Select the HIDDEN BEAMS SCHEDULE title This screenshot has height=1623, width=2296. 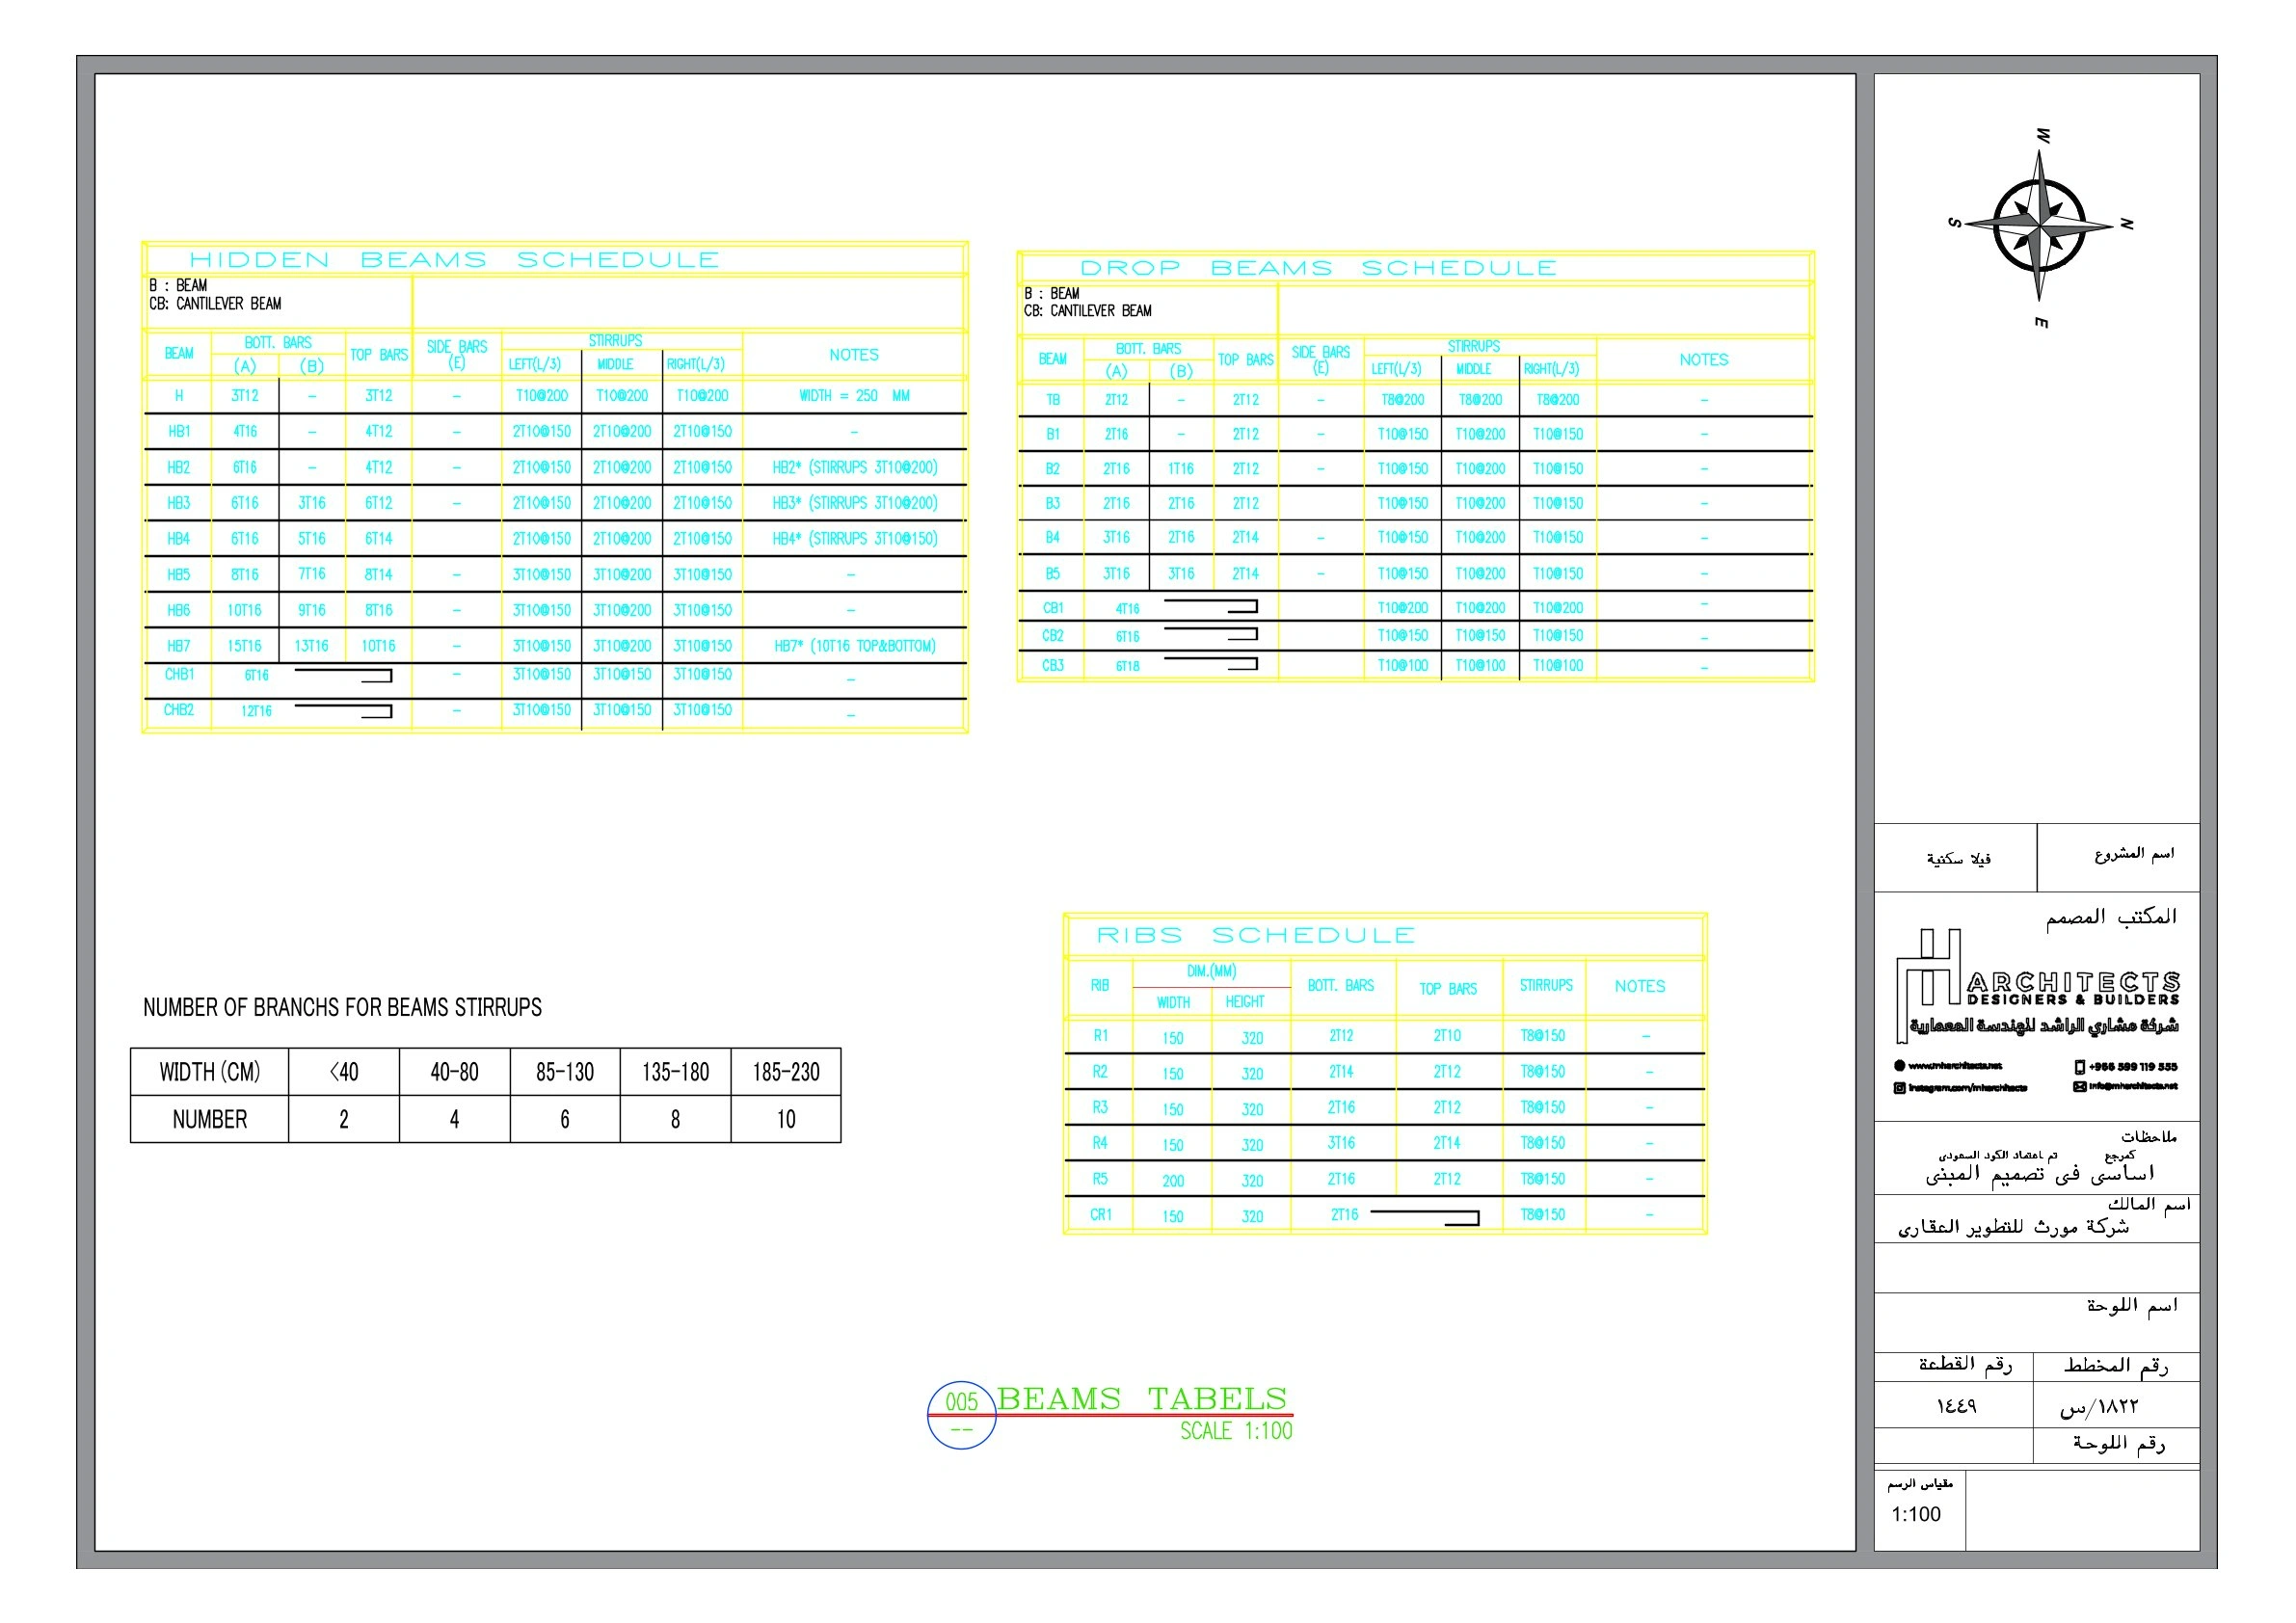pyautogui.click(x=454, y=260)
